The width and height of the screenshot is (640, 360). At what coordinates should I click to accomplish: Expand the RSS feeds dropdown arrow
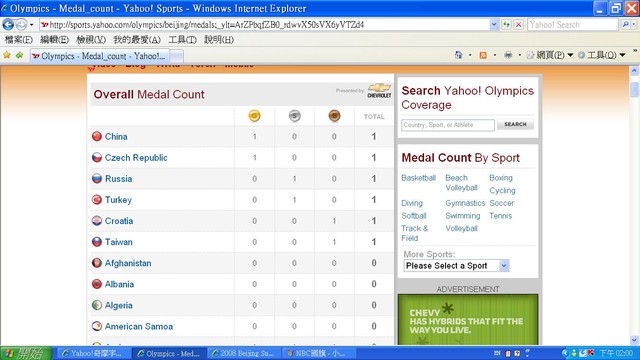tap(495, 55)
